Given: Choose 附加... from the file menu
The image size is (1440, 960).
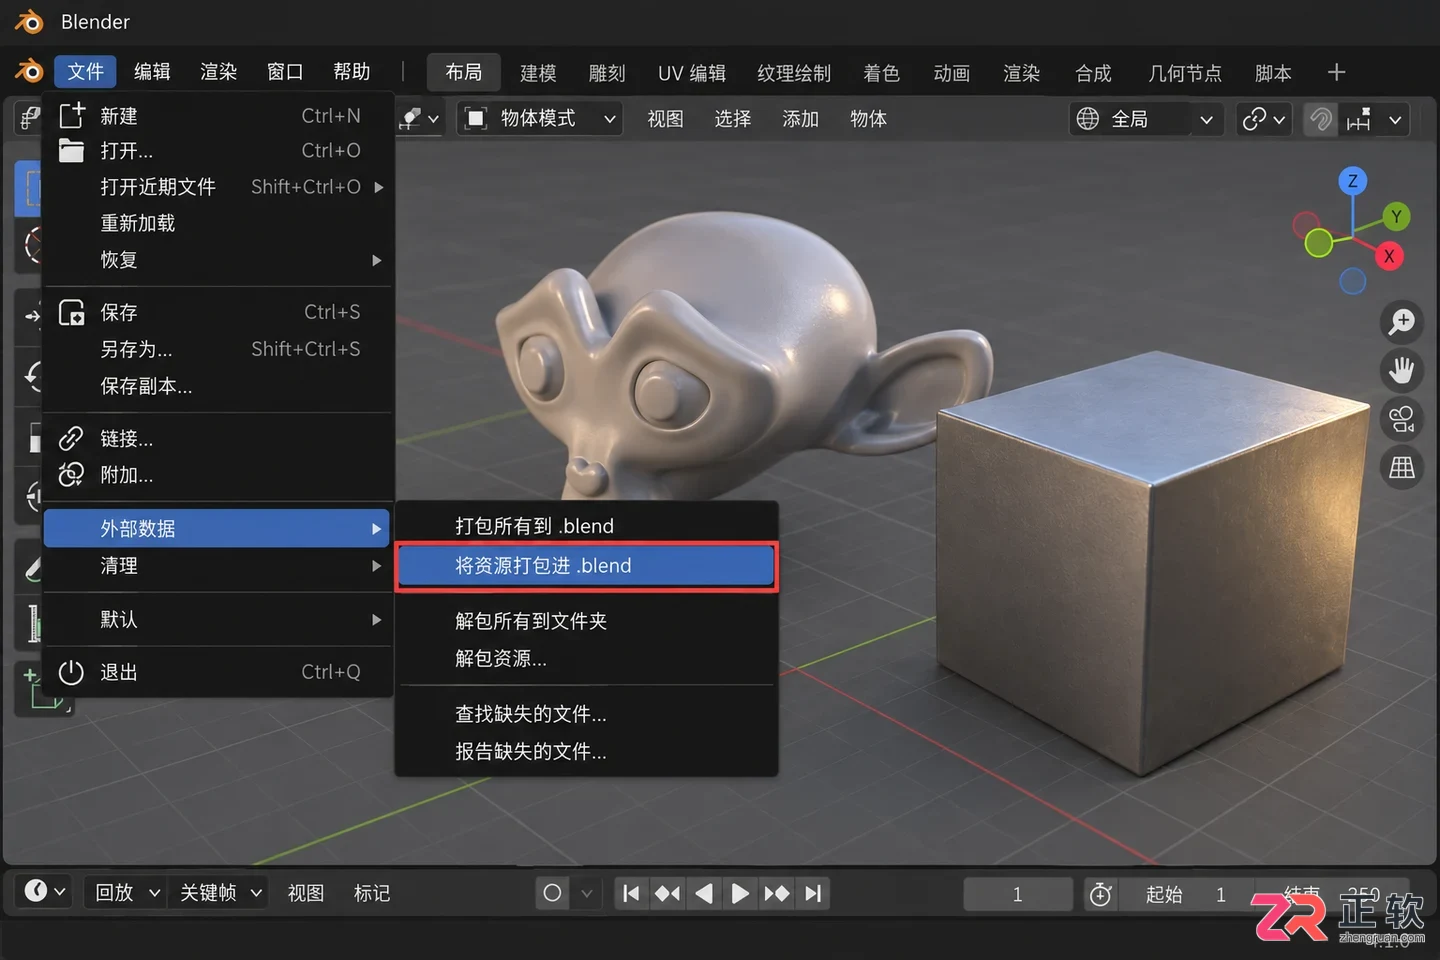Looking at the screenshot, I should [x=218, y=475].
